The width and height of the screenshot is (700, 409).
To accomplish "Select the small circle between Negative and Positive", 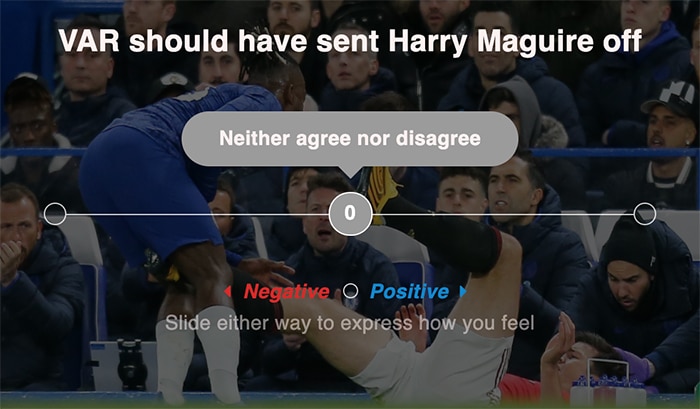I will pyautogui.click(x=350, y=291).
